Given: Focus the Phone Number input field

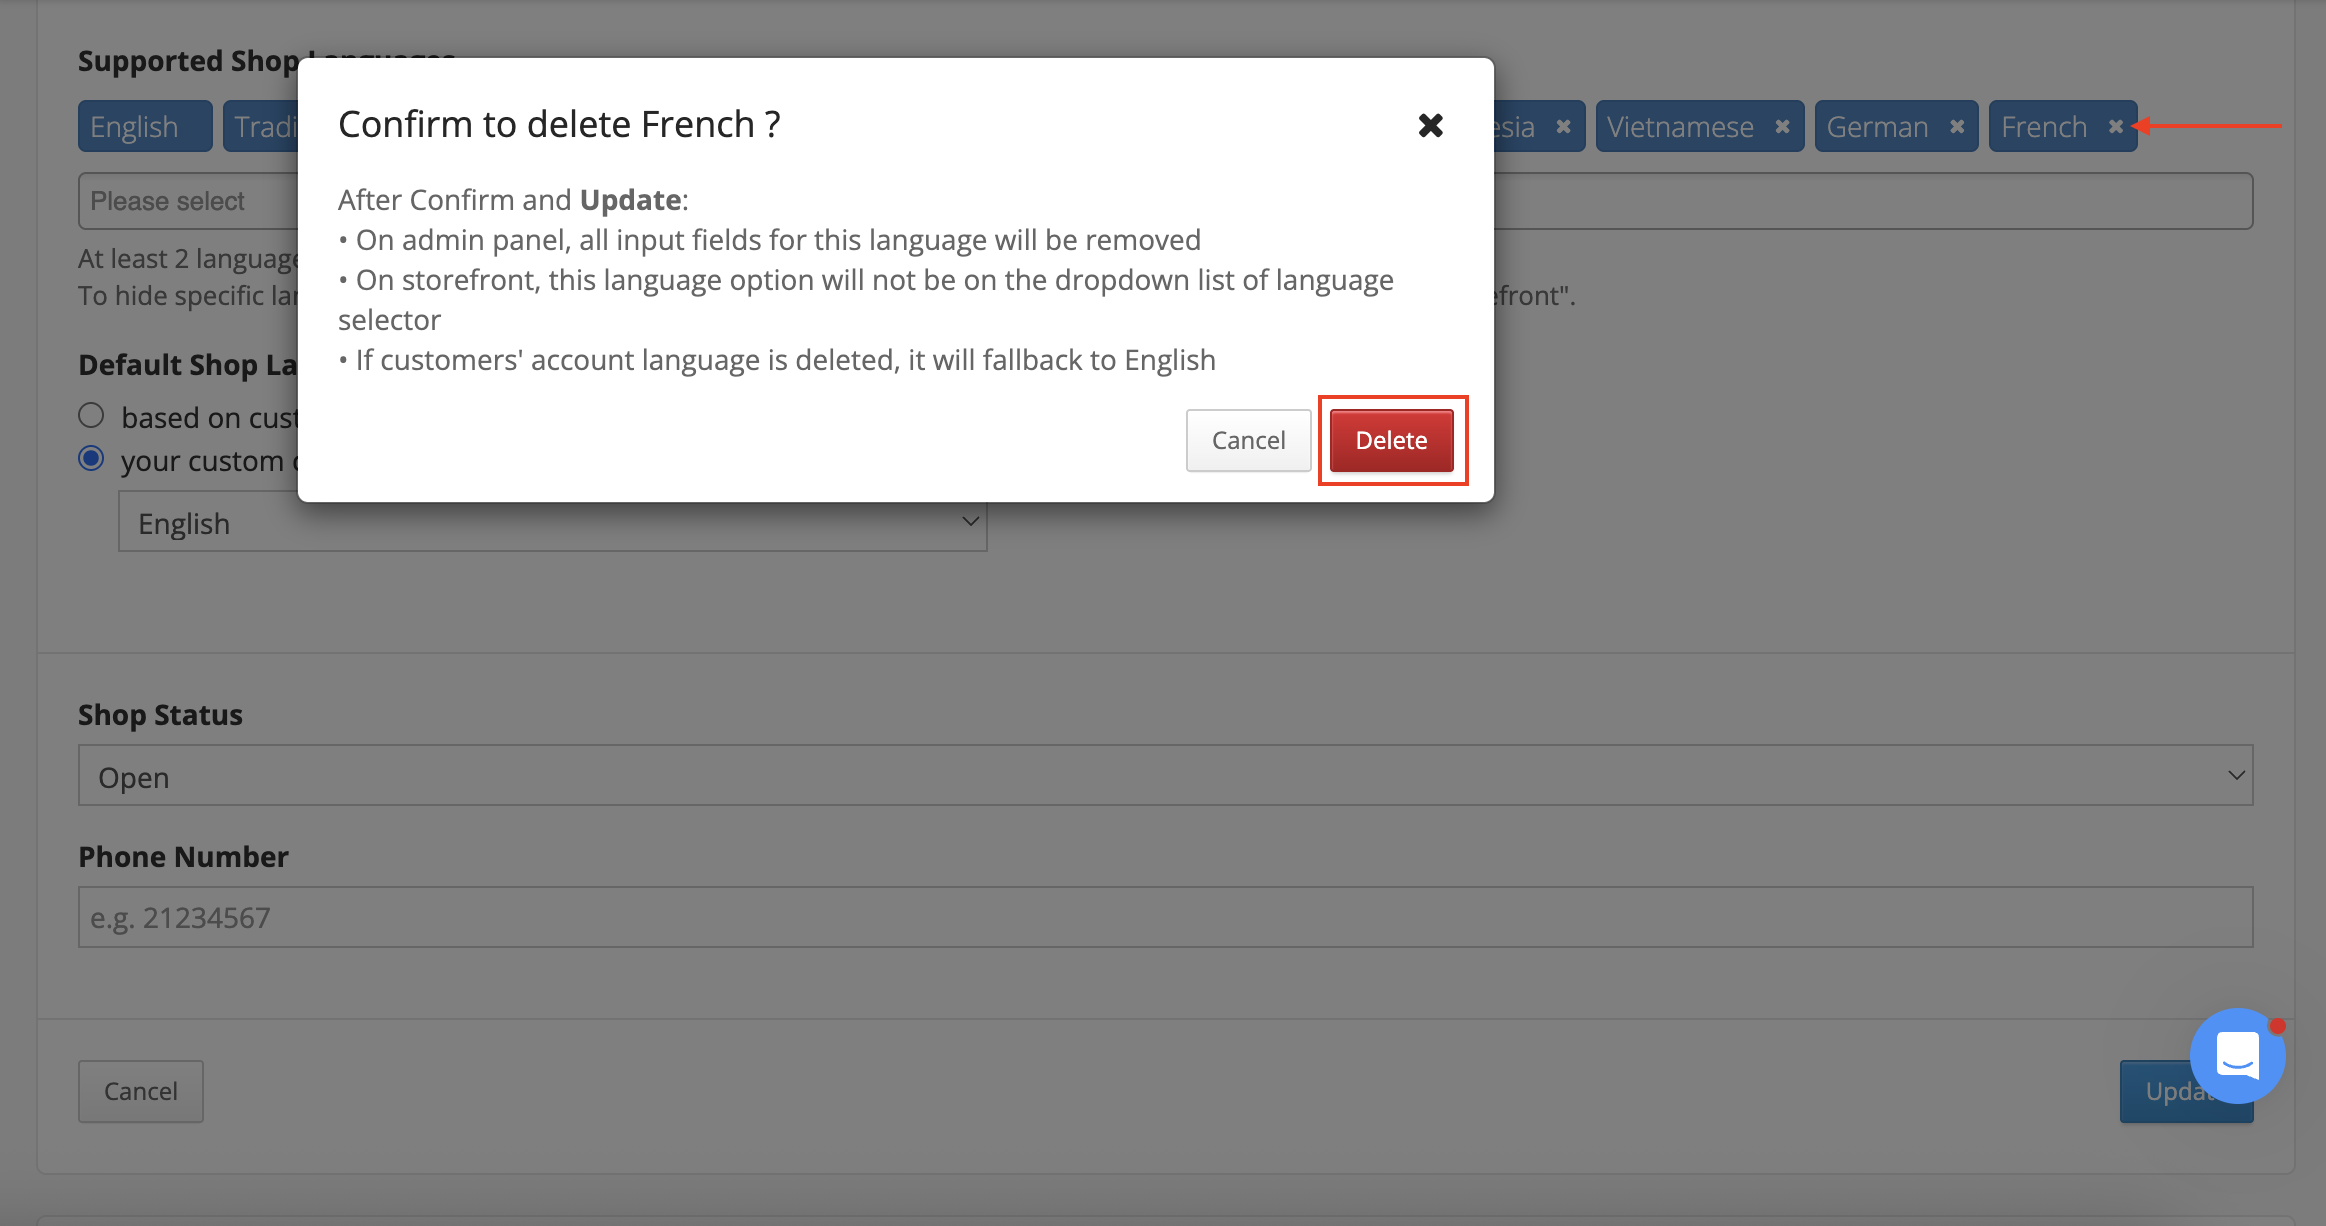Looking at the screenshot, I should tap(1165, 917).
